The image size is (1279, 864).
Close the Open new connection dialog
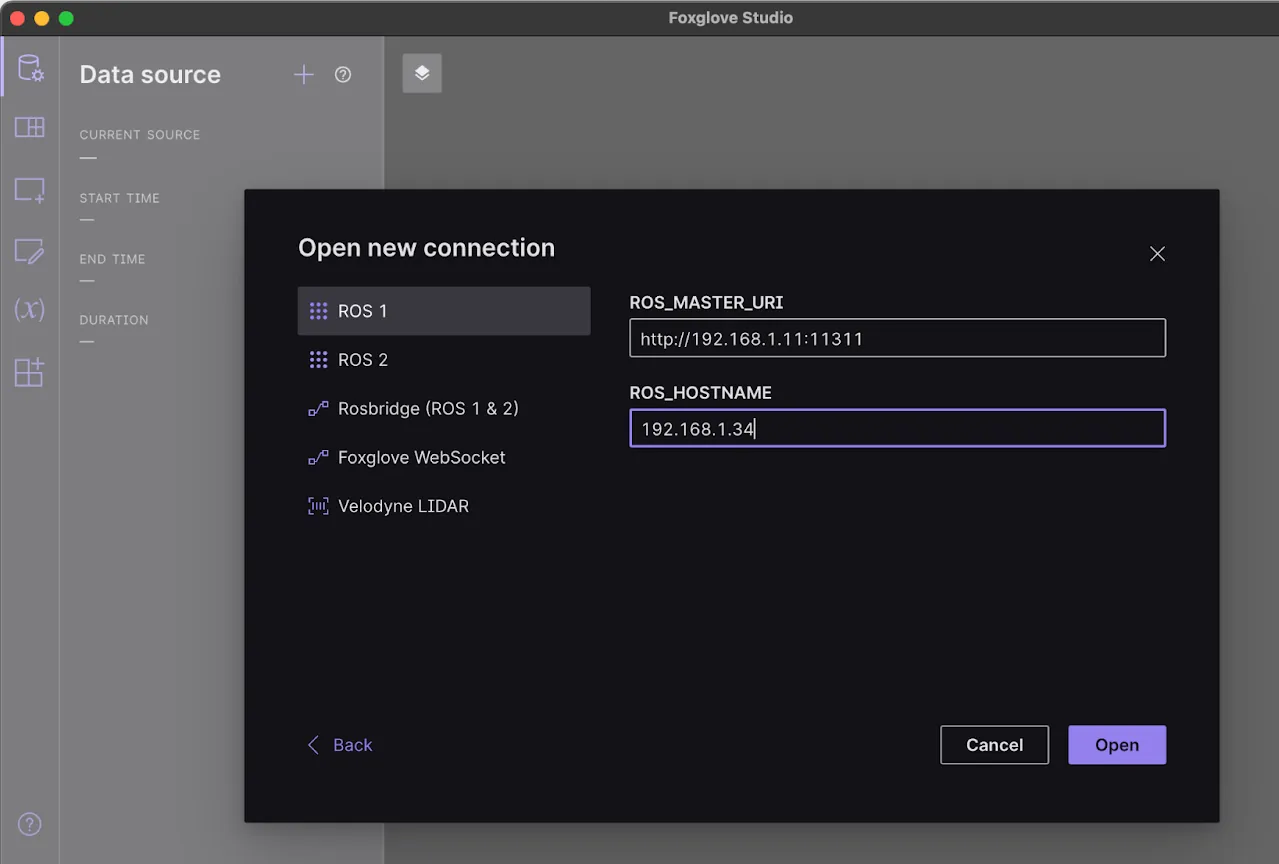click(1157, 254)
